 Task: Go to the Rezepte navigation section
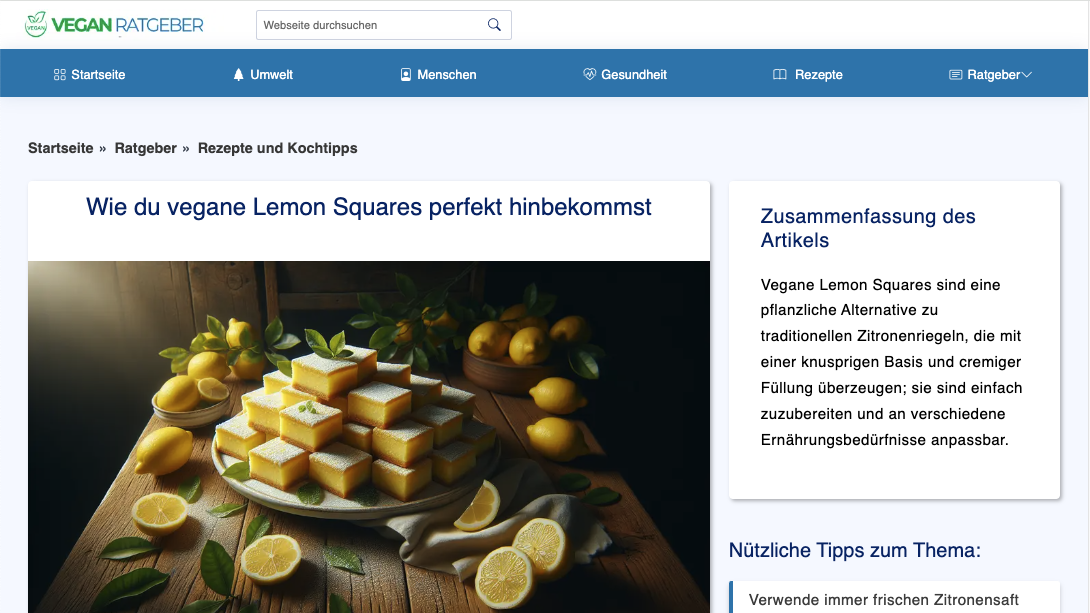point(818,75)
